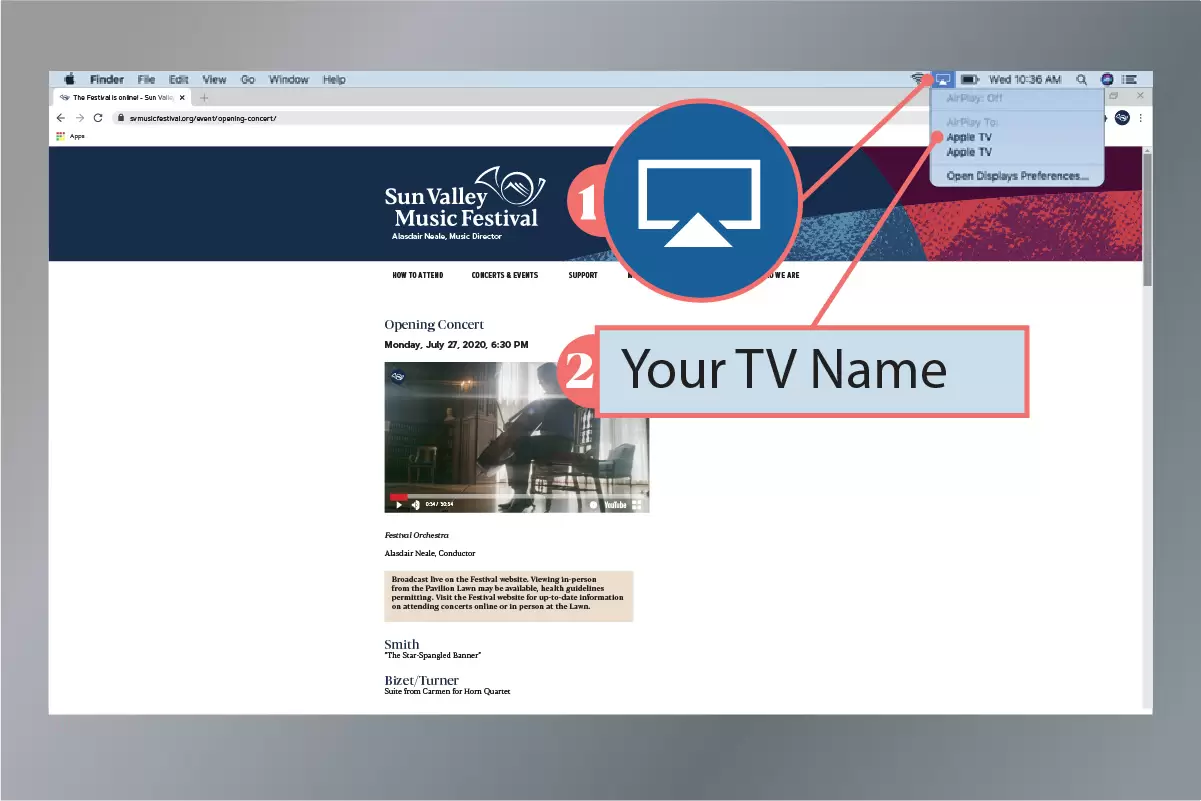Viewport: 1201px width, 801px height.
Task: Click the AirPlay icon in the menu bar
Action: [943, 80]
